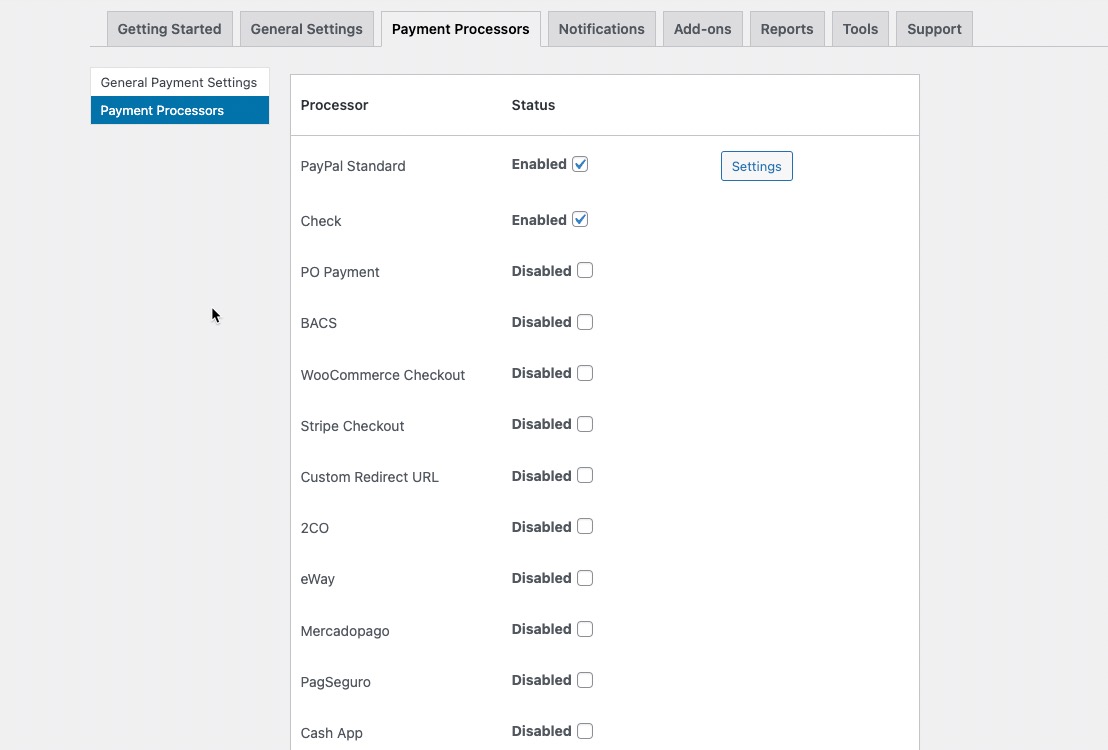Switch to General Settings tab

[306, 29]
